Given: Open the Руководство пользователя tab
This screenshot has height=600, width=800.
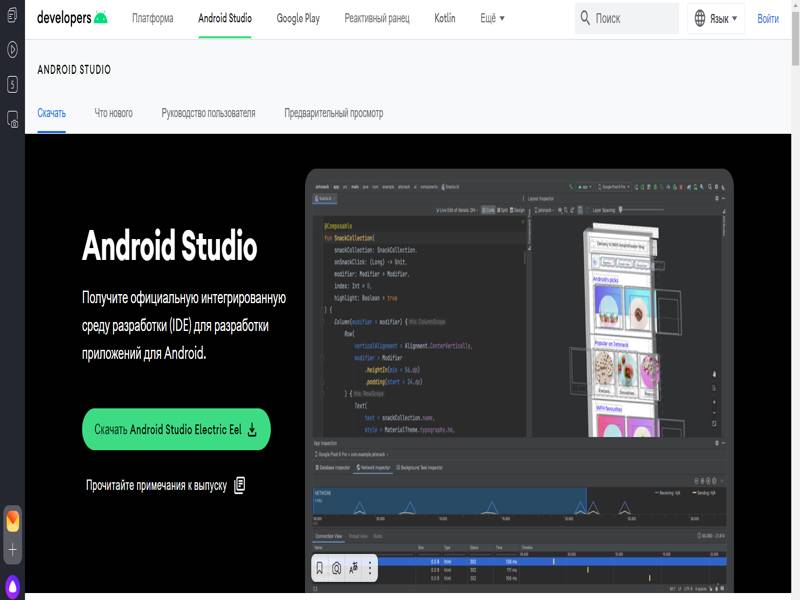Looking at the screenshot, I should click(208, 113).
